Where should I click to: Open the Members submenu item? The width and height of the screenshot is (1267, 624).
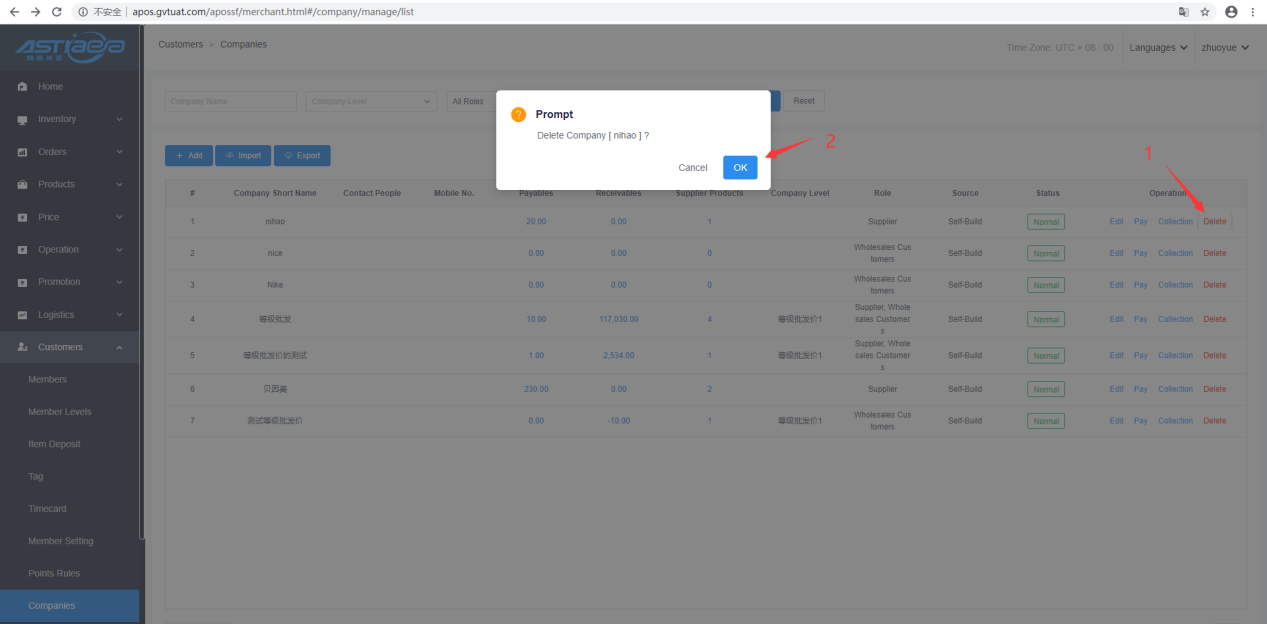(x=48, y=379)
